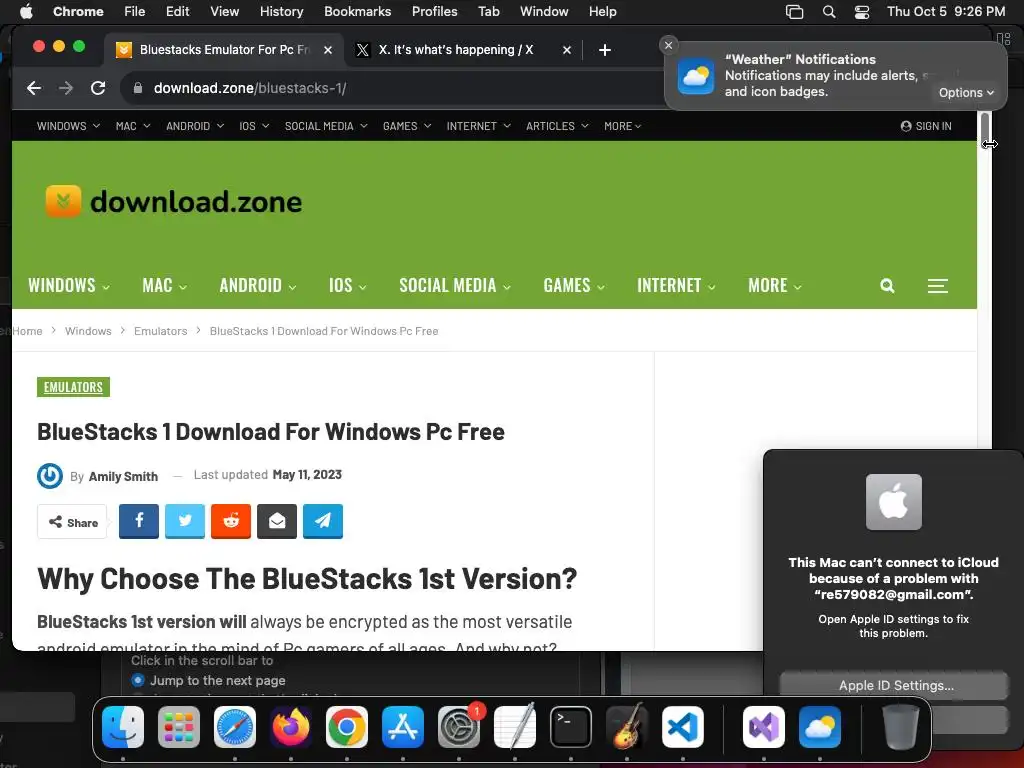Expand GAMES menu in green navigation
The image size is (1024, 768).
573,285
